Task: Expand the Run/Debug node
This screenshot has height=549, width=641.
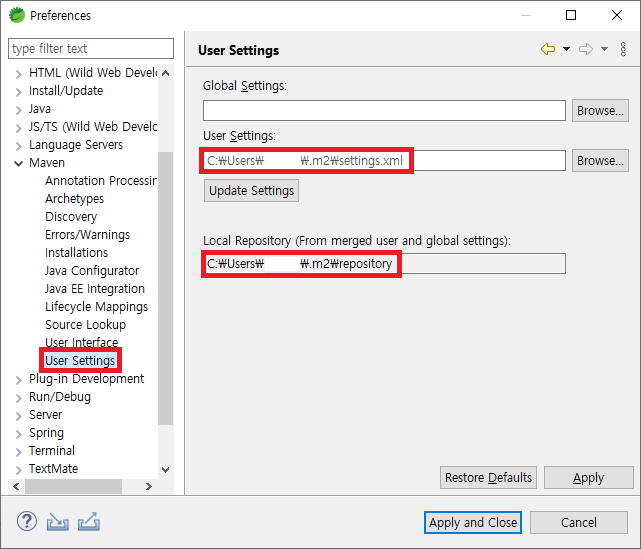Action: pos(18,398)
